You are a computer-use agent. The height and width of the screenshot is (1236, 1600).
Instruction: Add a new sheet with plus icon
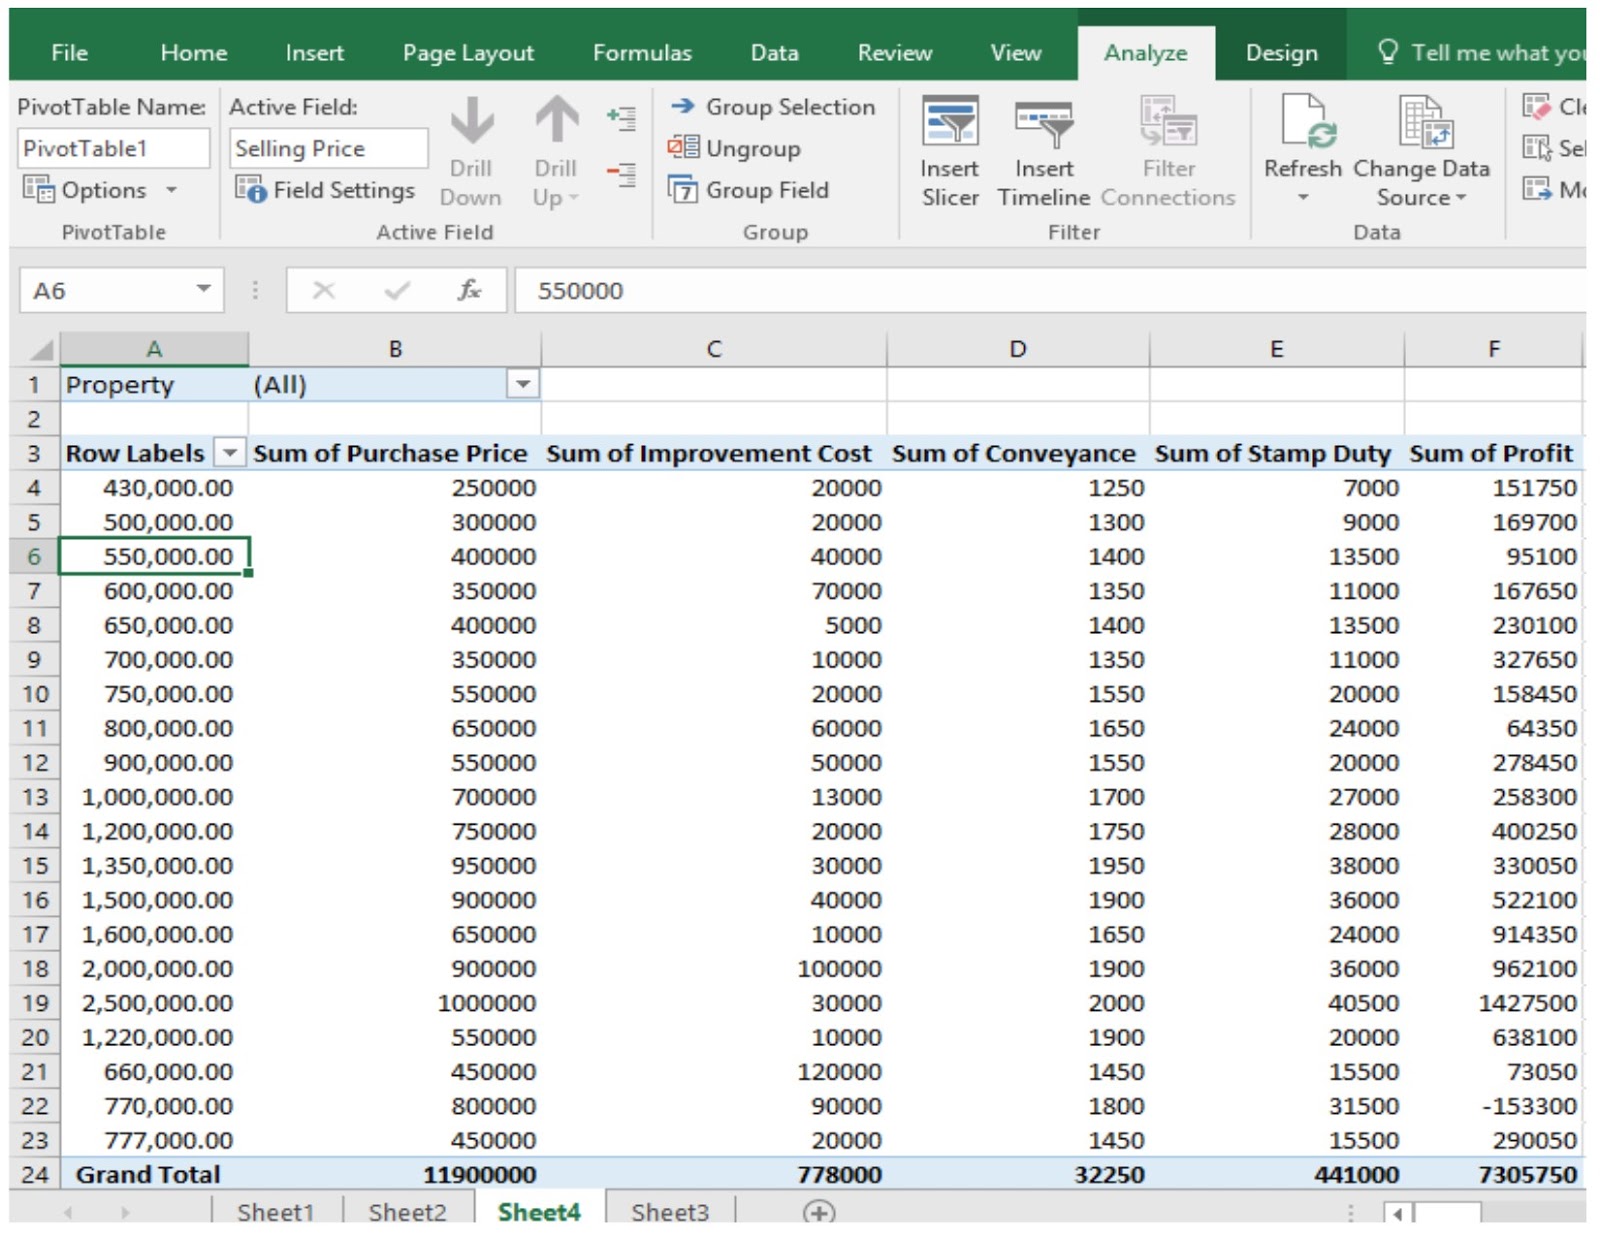pyautogui.click(x=818, y=1212)
